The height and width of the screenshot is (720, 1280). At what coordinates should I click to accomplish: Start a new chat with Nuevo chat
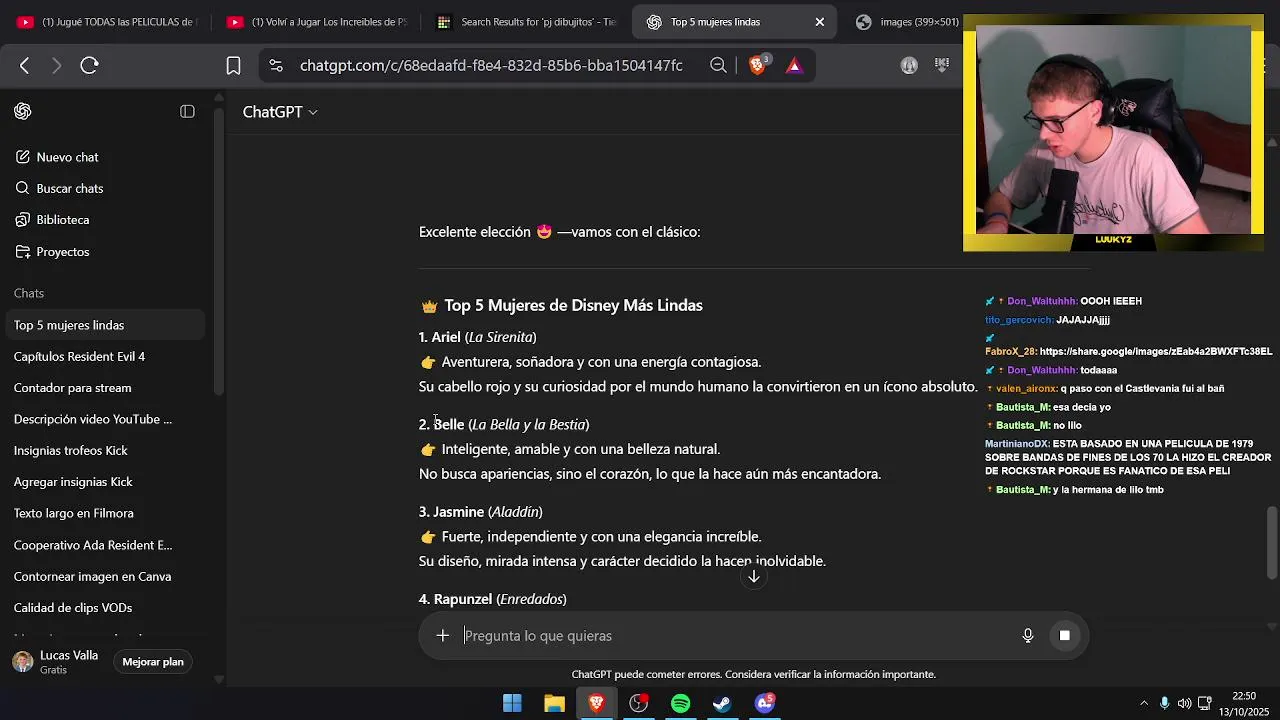click(105, 157)
